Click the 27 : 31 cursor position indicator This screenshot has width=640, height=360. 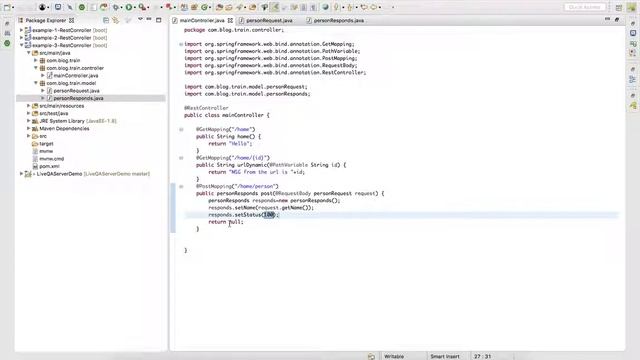click(x=482, y=356)
